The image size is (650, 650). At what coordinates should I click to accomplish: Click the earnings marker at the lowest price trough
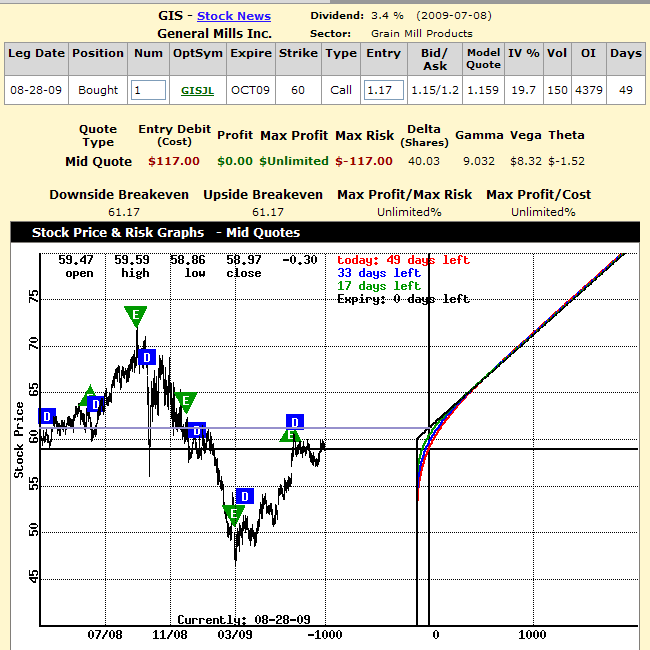(x=233, y=515)
